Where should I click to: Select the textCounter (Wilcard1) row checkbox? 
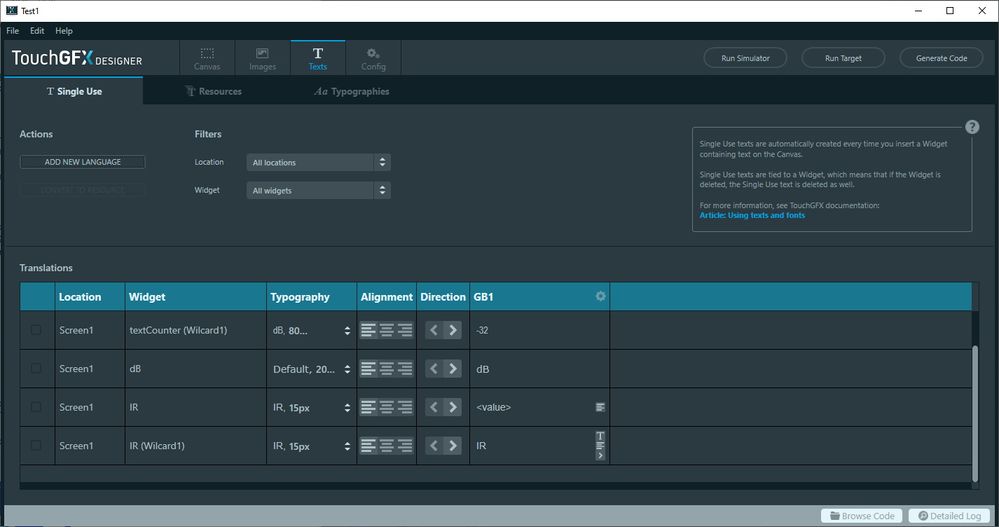[36, 330]
